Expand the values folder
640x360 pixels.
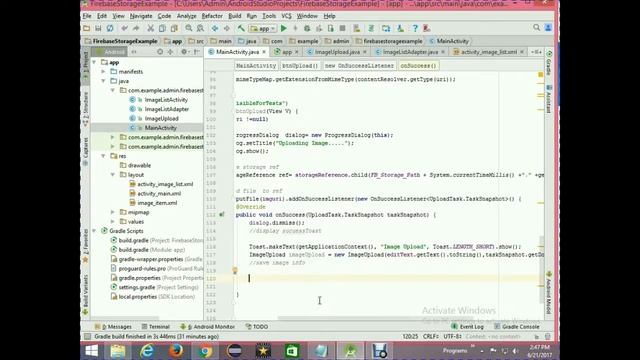(x=113, y=222)
